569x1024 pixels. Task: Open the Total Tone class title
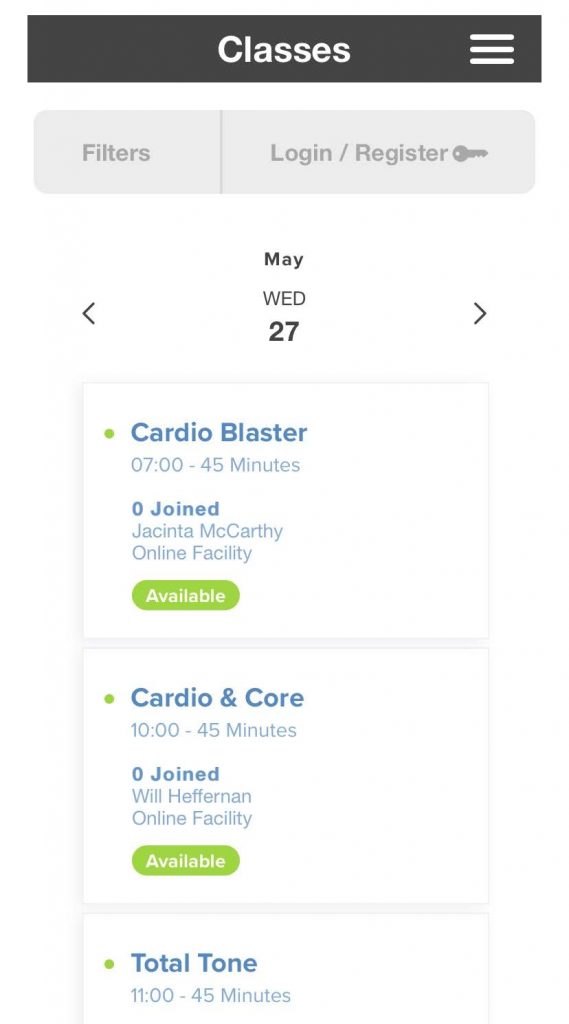[x=194, y=963]
